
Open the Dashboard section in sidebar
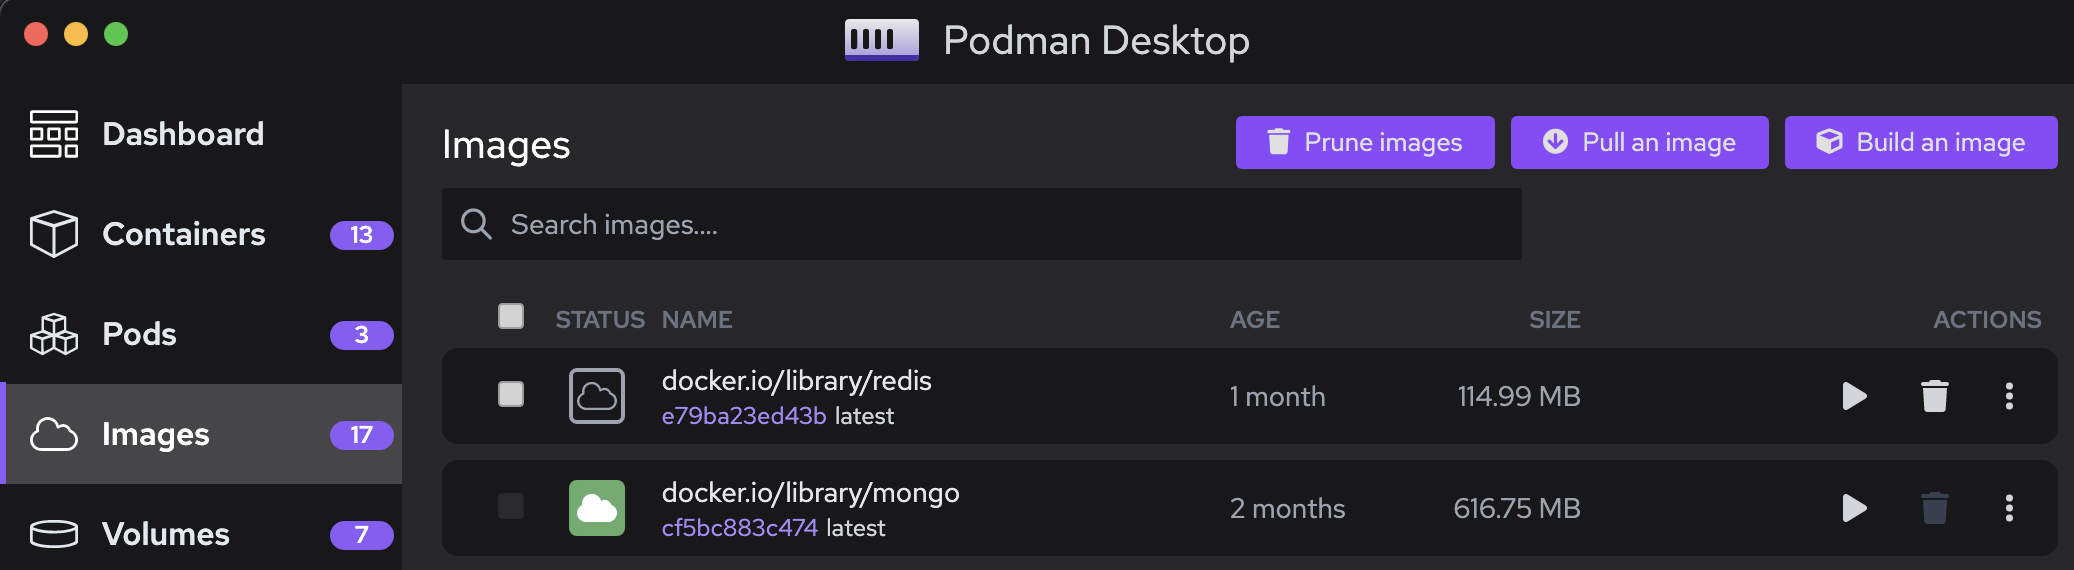(183, 134)
